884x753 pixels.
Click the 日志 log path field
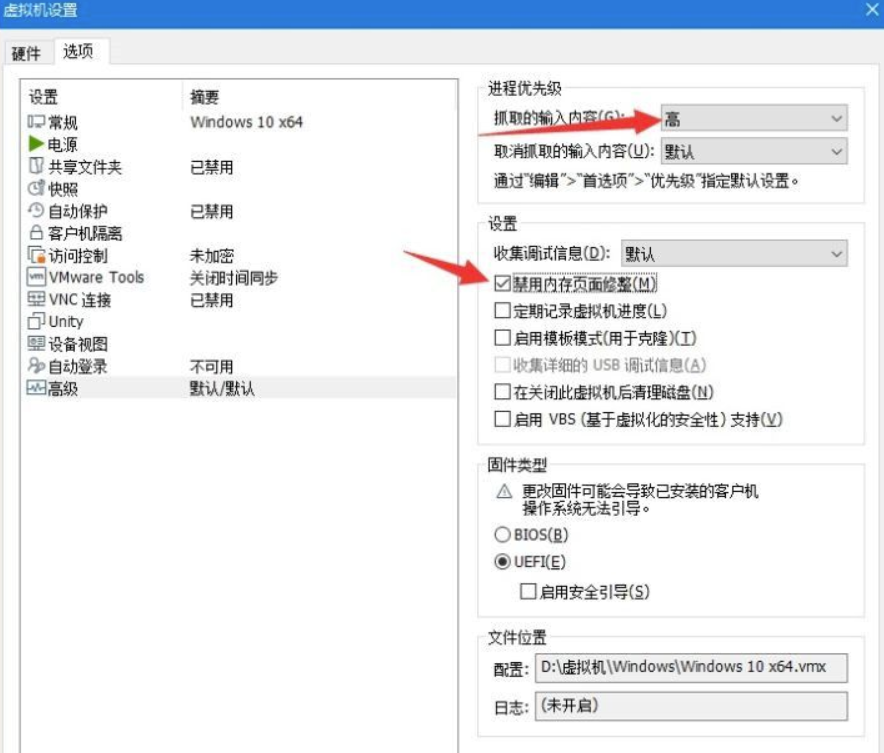691,706
